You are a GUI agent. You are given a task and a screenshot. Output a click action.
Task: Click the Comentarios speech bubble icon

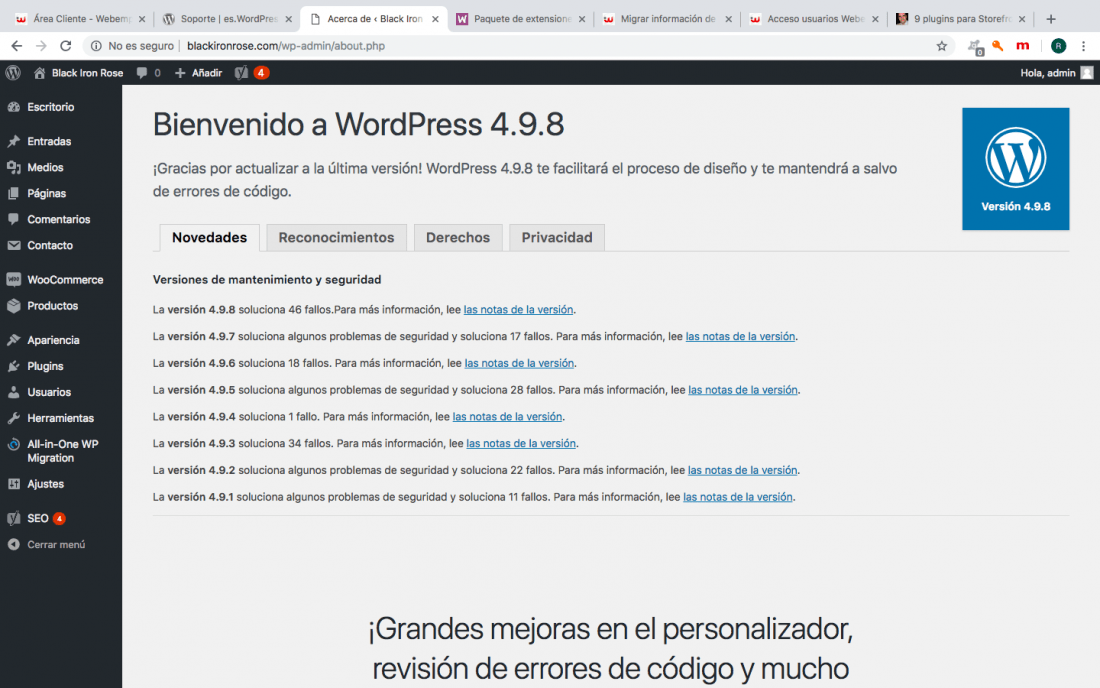click(13, 220)
